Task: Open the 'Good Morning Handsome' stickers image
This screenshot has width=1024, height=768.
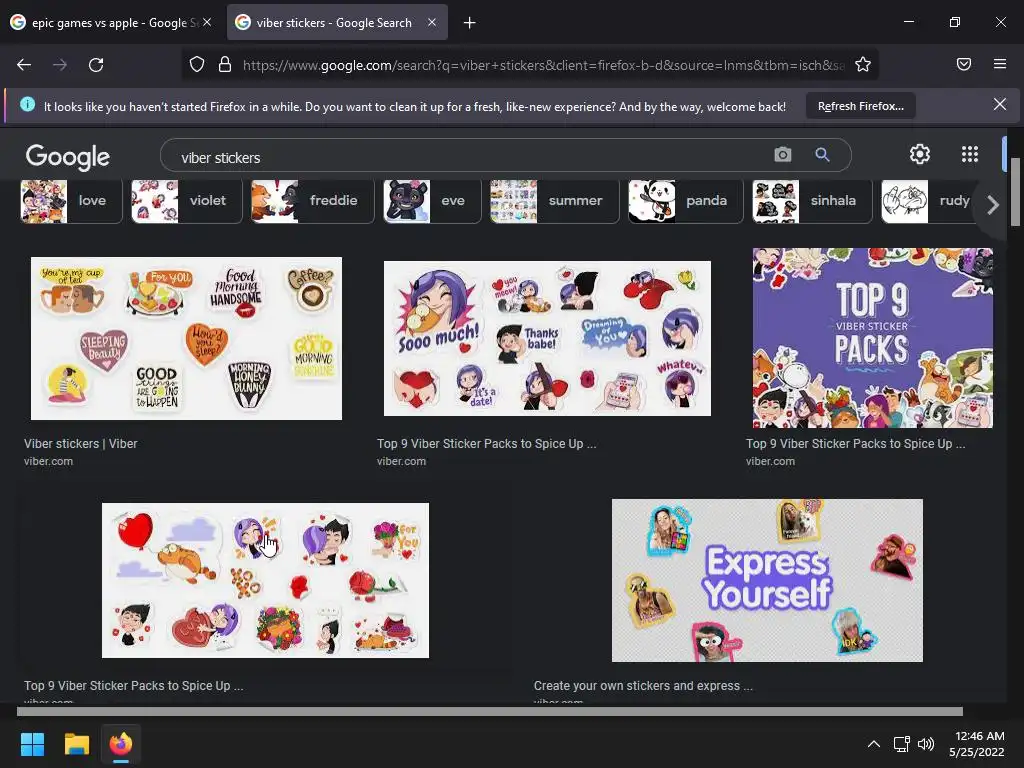Action: 186,338
